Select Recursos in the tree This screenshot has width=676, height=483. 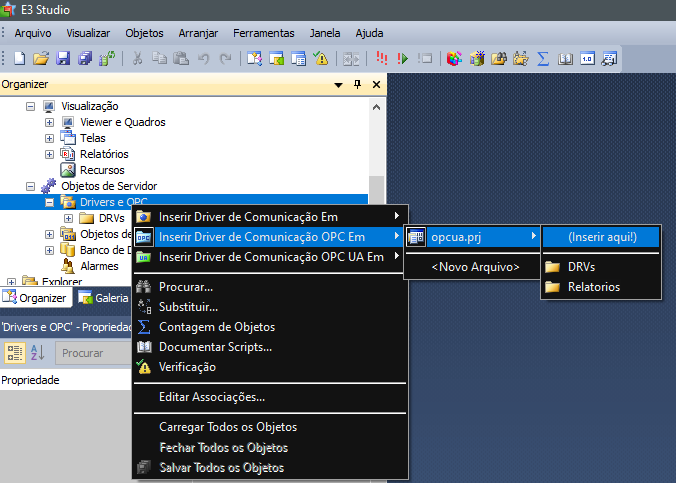[102, 170]
